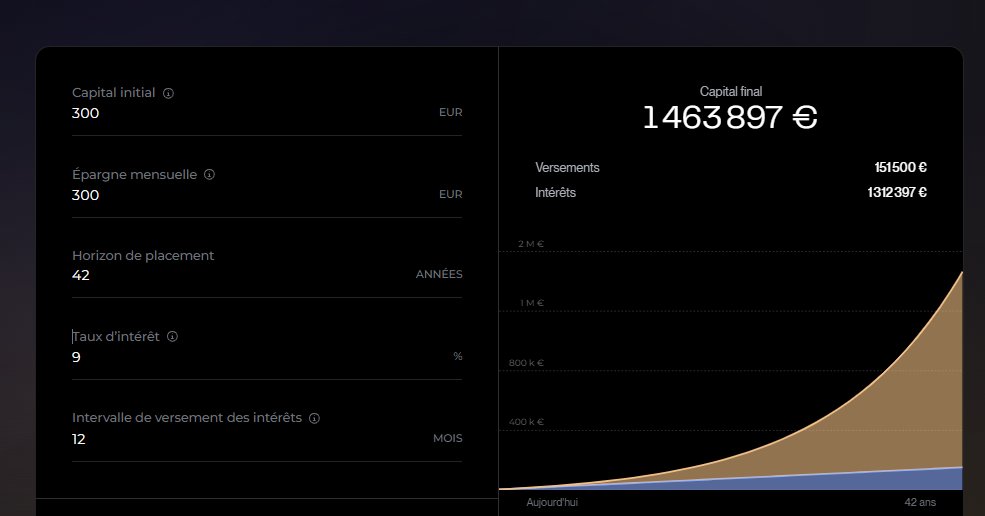Open info icon beside Intervalle de versement des intérêts
985x516 pixels.
point(314,418)
